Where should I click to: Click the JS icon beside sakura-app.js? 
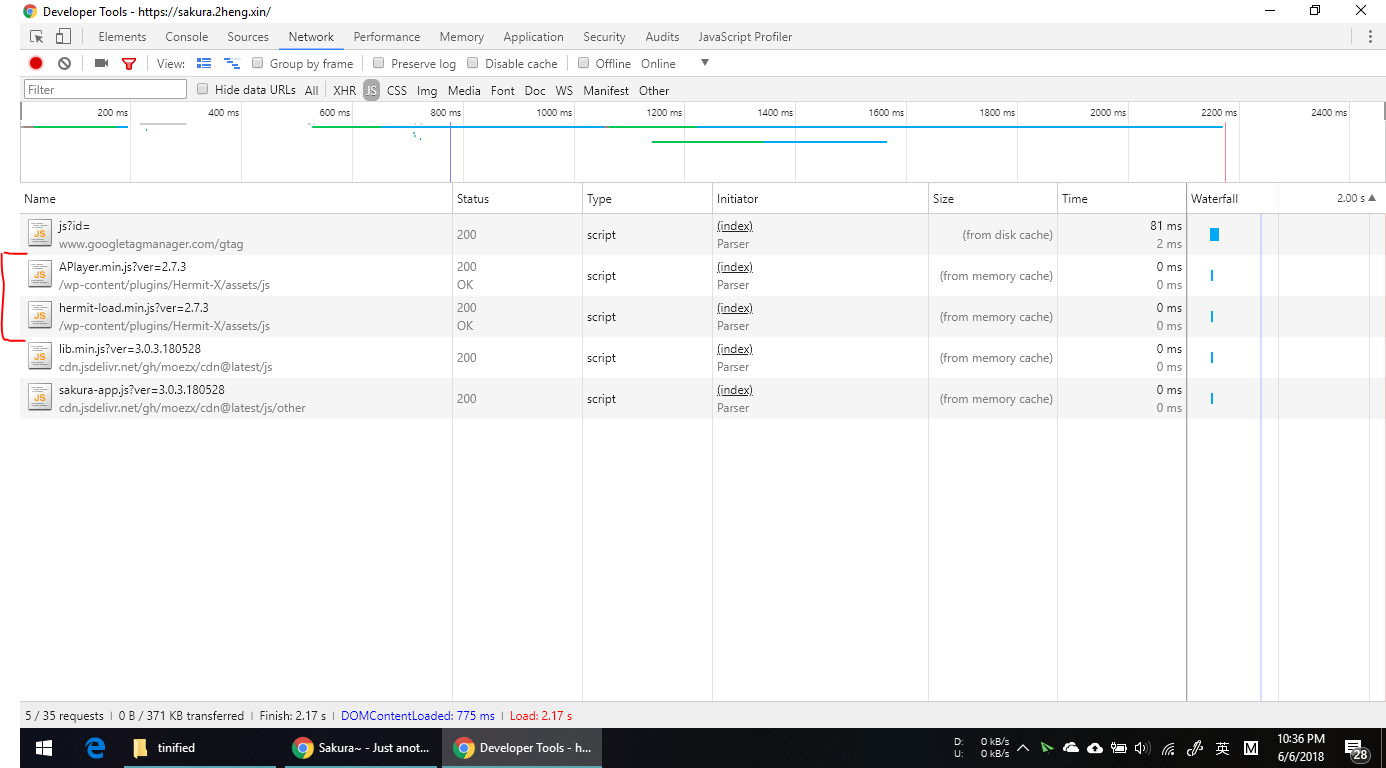[x=39, y=398]
